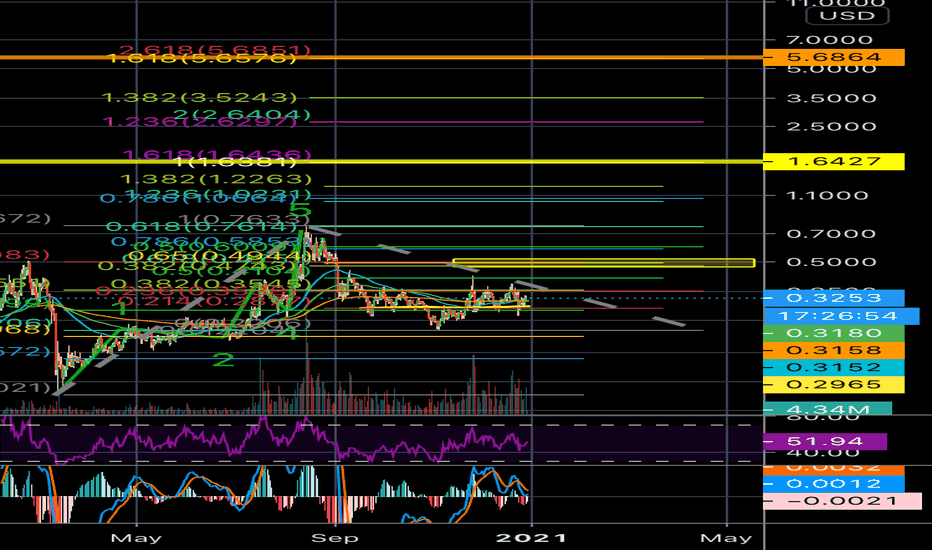This screenshot has width=932, height=550.
Task: Click the Sep label on time axis
Action: point(335,538)
